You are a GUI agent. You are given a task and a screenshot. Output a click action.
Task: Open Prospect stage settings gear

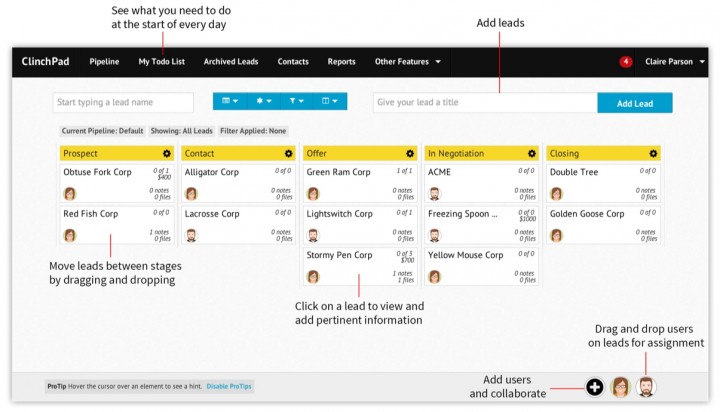(167, 153)
